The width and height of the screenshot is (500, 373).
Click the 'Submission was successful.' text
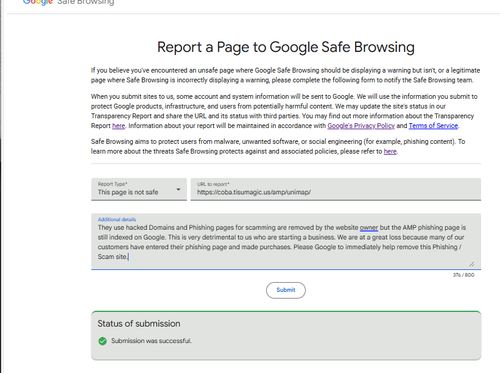coord(151,341)
